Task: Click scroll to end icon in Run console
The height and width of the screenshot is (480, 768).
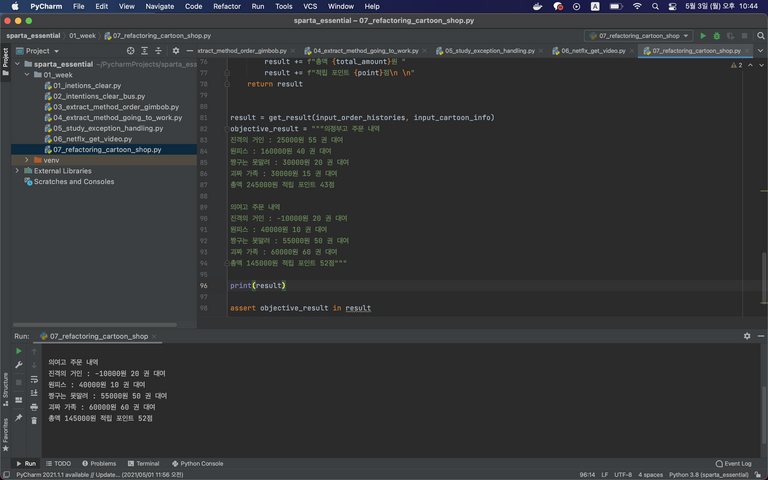Action: click(x=34, y=393)
